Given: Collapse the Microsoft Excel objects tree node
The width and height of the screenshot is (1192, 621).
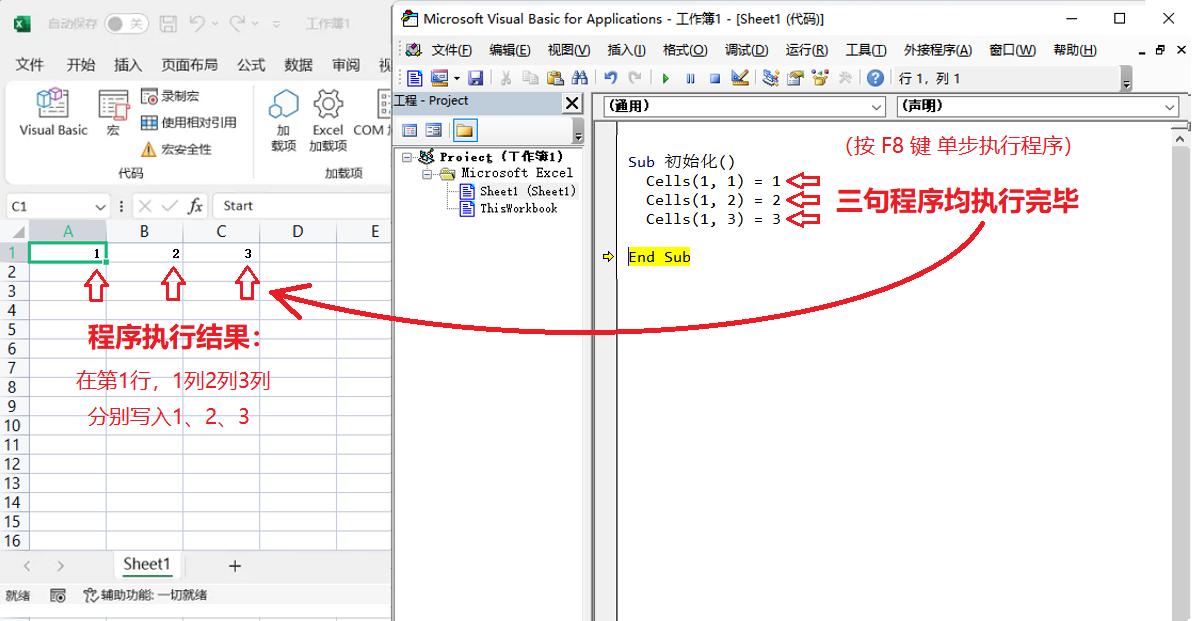Looking at the screenshot, I should [x=427, y=174].
